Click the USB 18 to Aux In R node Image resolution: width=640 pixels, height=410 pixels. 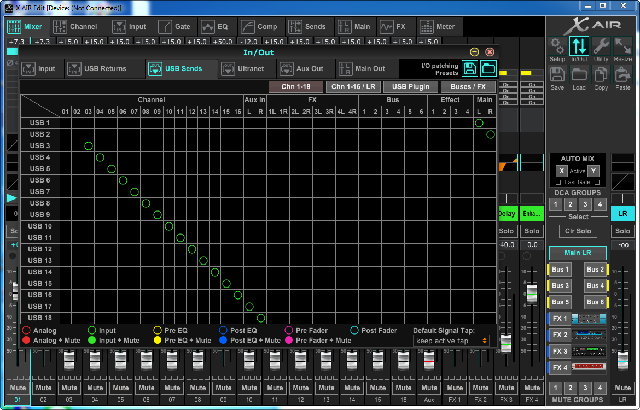tap(261, 318)
